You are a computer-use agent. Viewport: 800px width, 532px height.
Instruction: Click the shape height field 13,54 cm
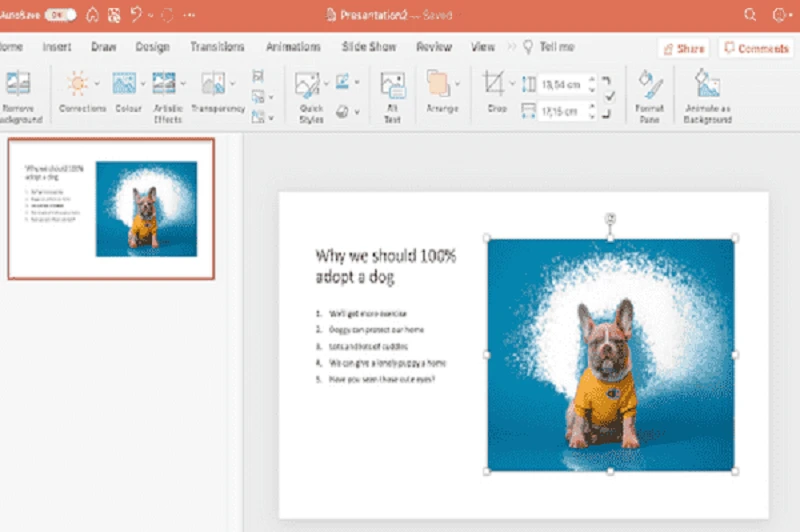[x=562, y=84]
